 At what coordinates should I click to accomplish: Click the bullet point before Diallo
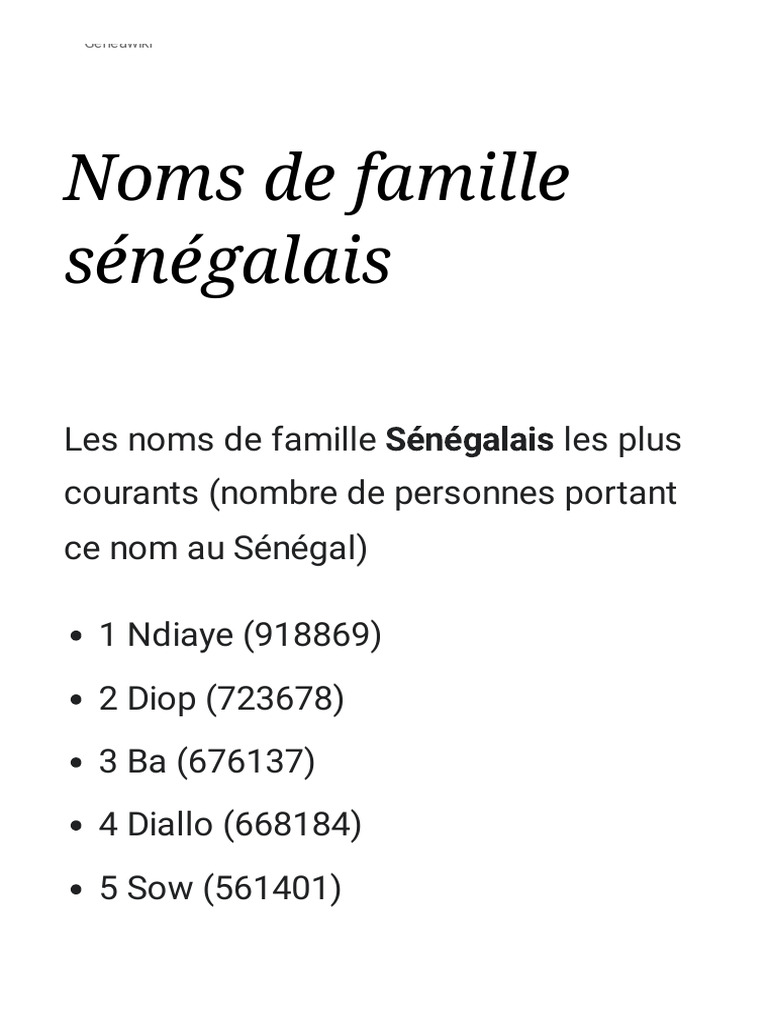[77, 826]
